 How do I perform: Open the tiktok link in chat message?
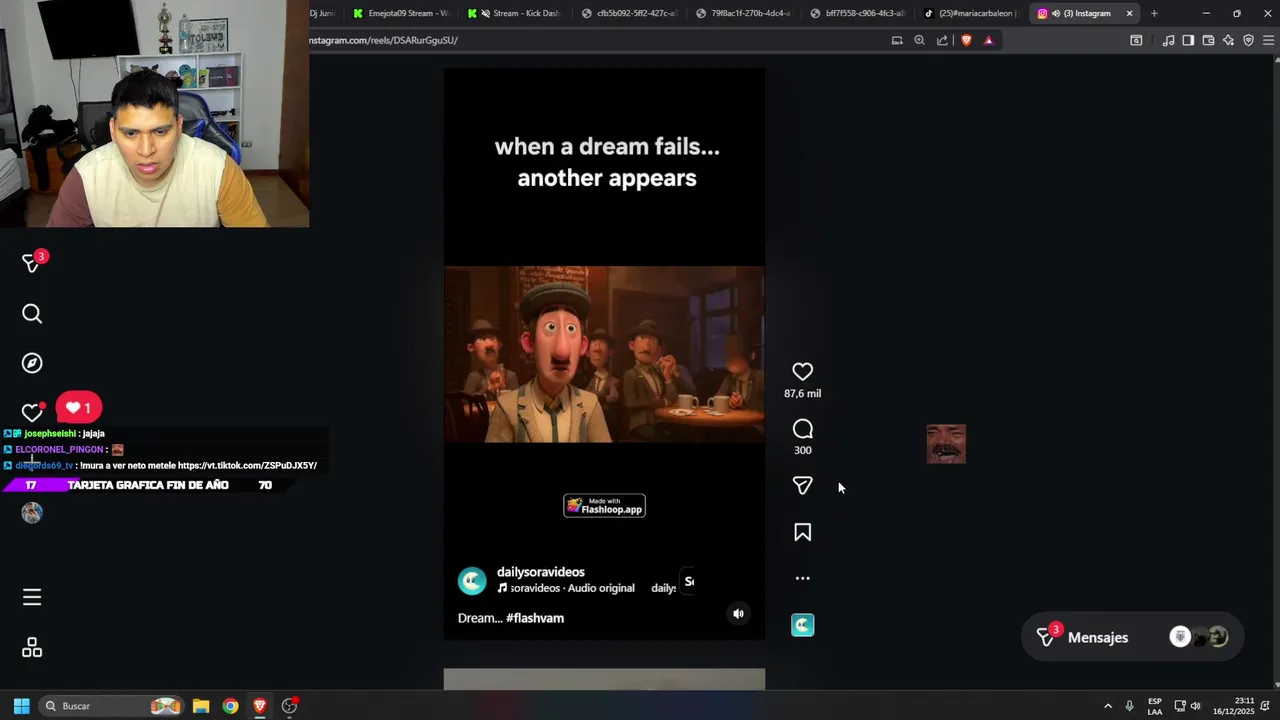(247, 465)
